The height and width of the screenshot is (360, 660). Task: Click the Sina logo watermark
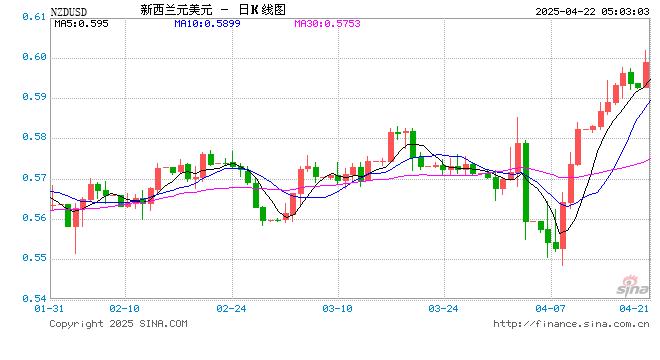pos(633,285)
